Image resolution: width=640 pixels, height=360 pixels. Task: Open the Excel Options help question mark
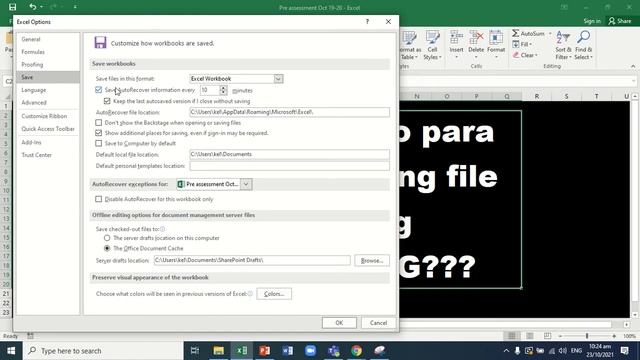[367, 22]
